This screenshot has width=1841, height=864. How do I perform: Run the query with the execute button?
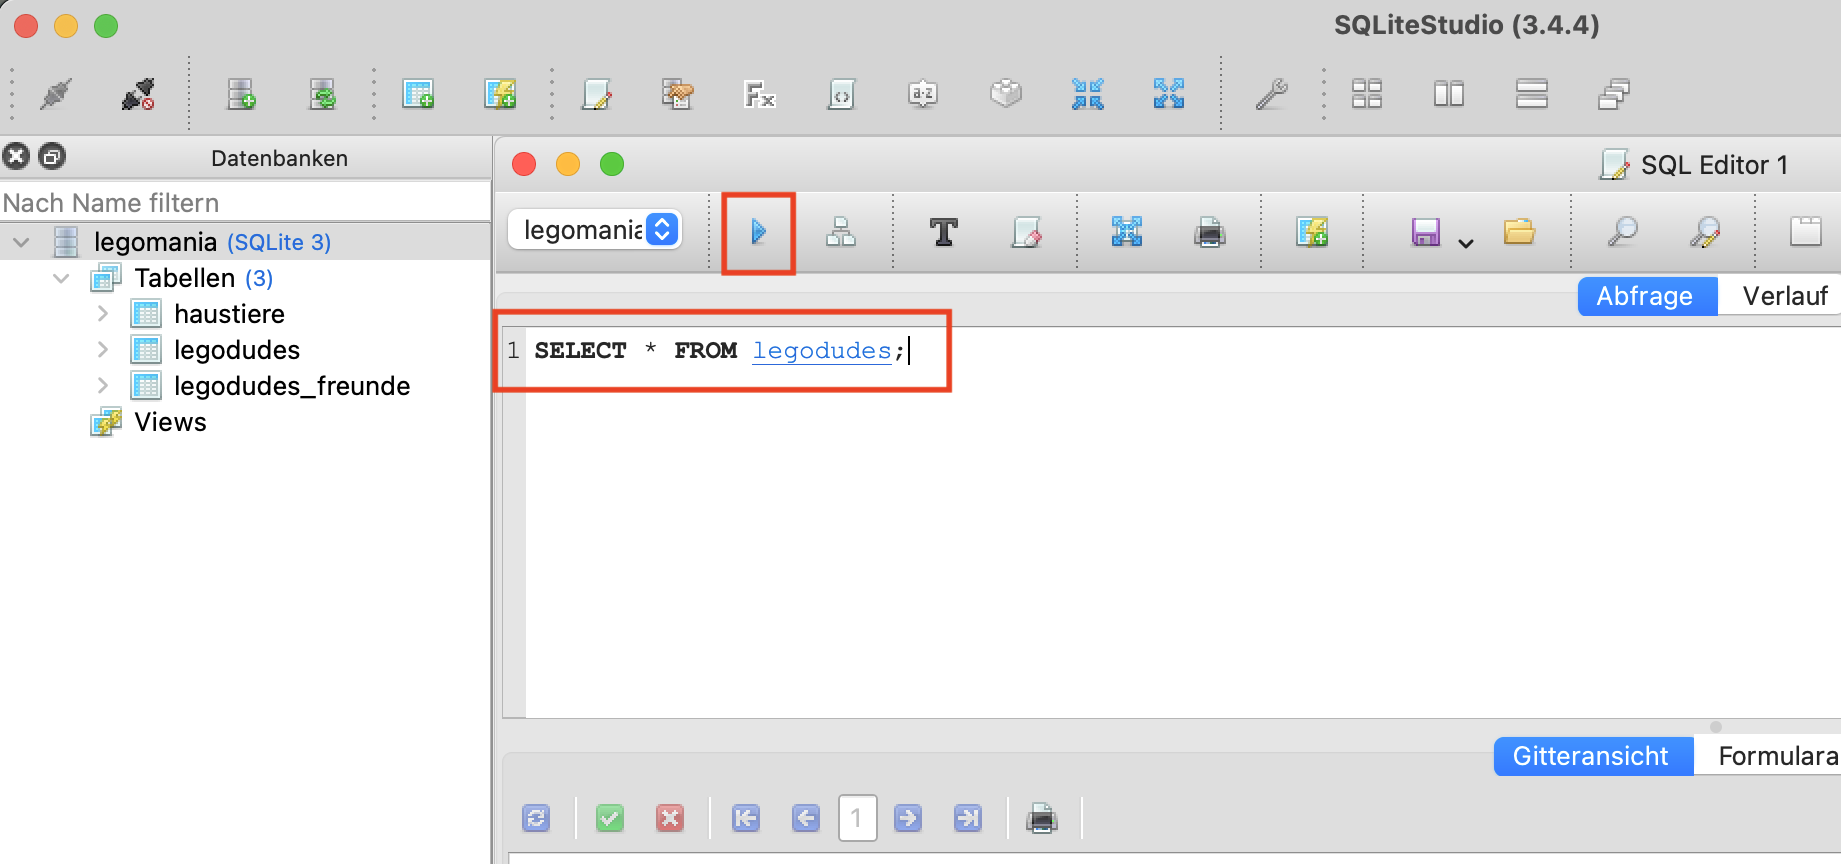pyautogui.click(x=758, y=232)
